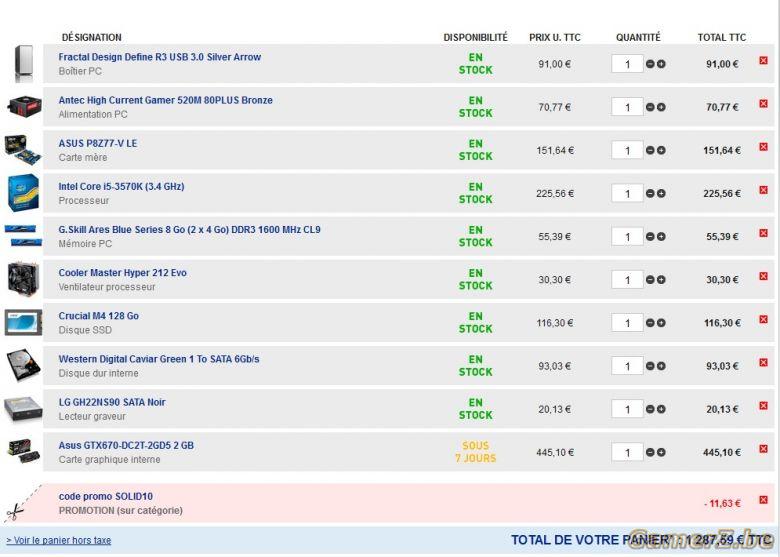The image size is (780, 557).
Task: Remove Fractal Design Define R3 from cart
Action: click(x=763, y=60)
